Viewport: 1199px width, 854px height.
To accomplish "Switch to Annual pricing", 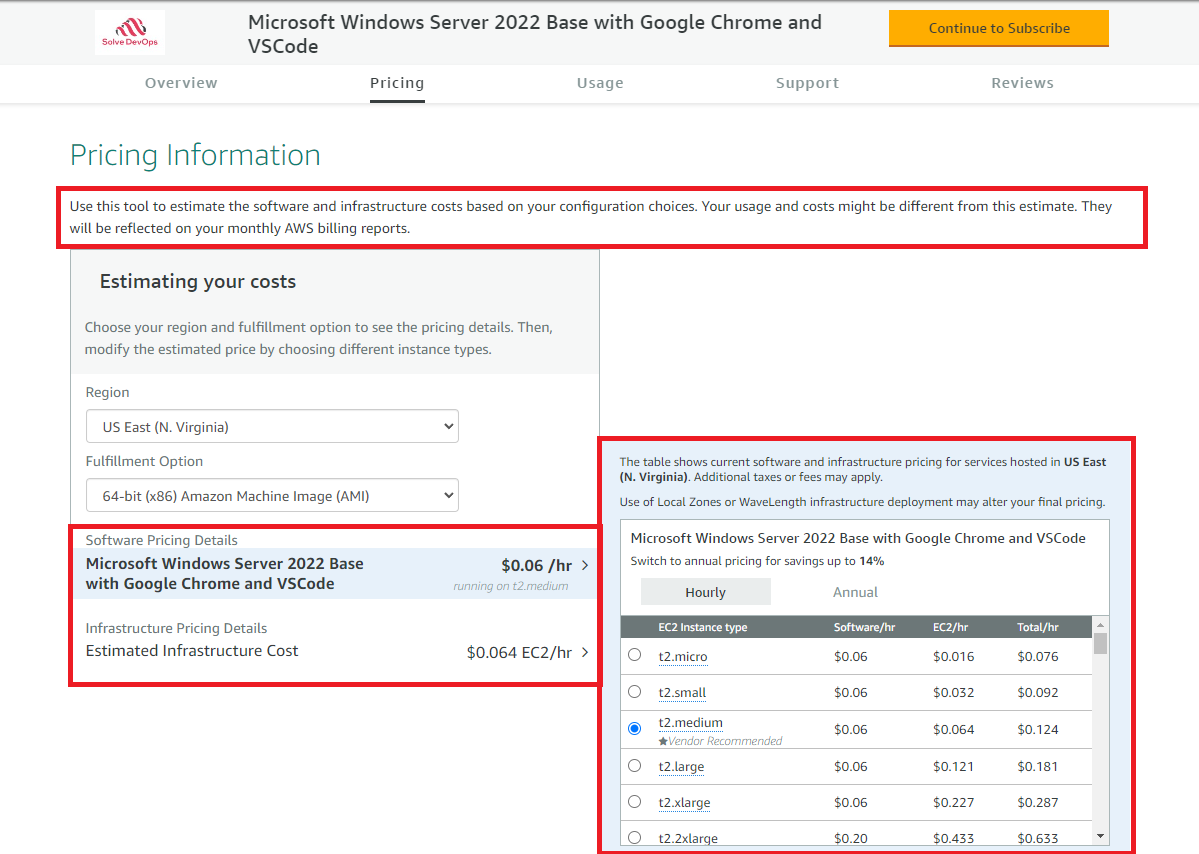I will (x=855, y=592).
